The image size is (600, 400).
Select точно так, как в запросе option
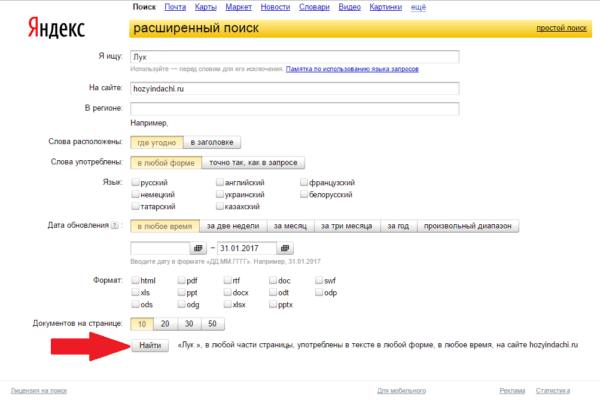point(254,163)
